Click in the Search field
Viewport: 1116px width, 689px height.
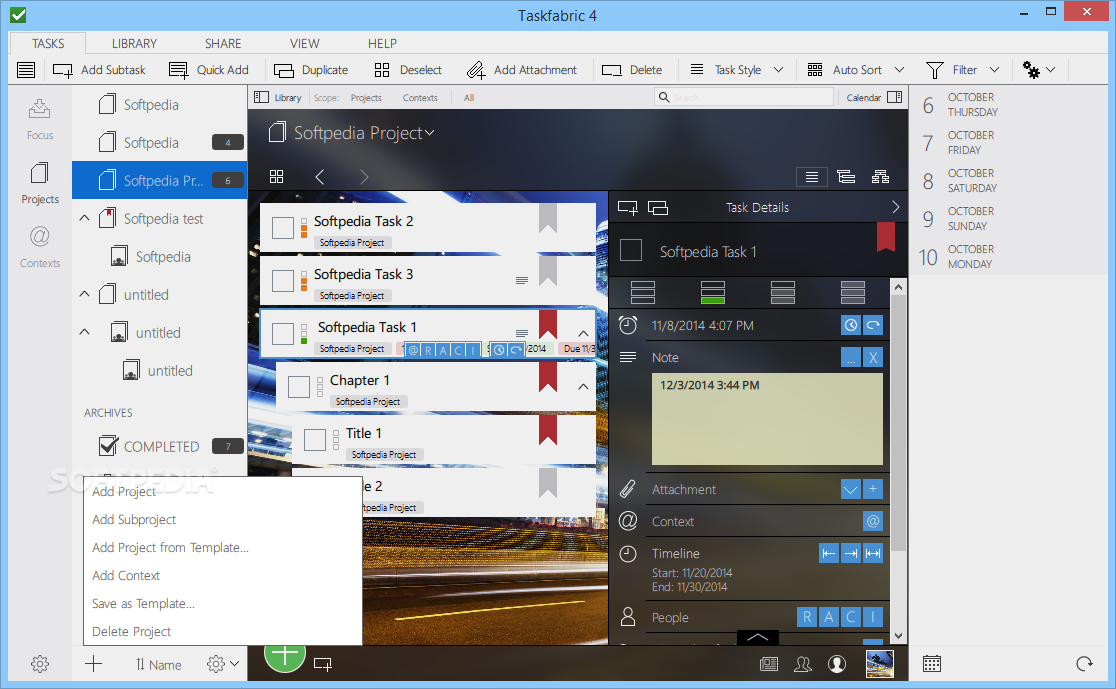coord(744,98)
